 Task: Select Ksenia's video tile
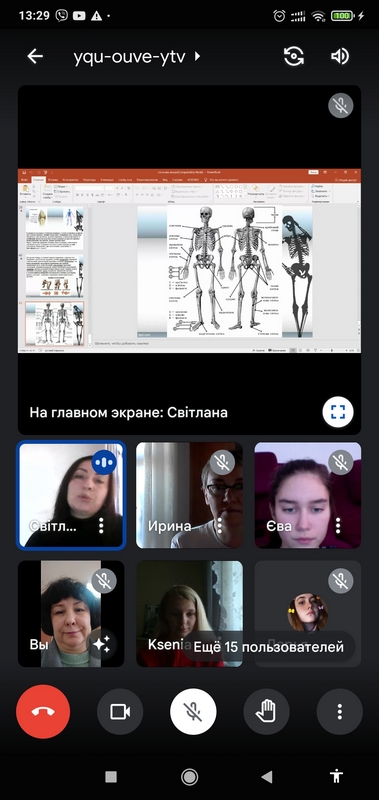tap(189, 614)
